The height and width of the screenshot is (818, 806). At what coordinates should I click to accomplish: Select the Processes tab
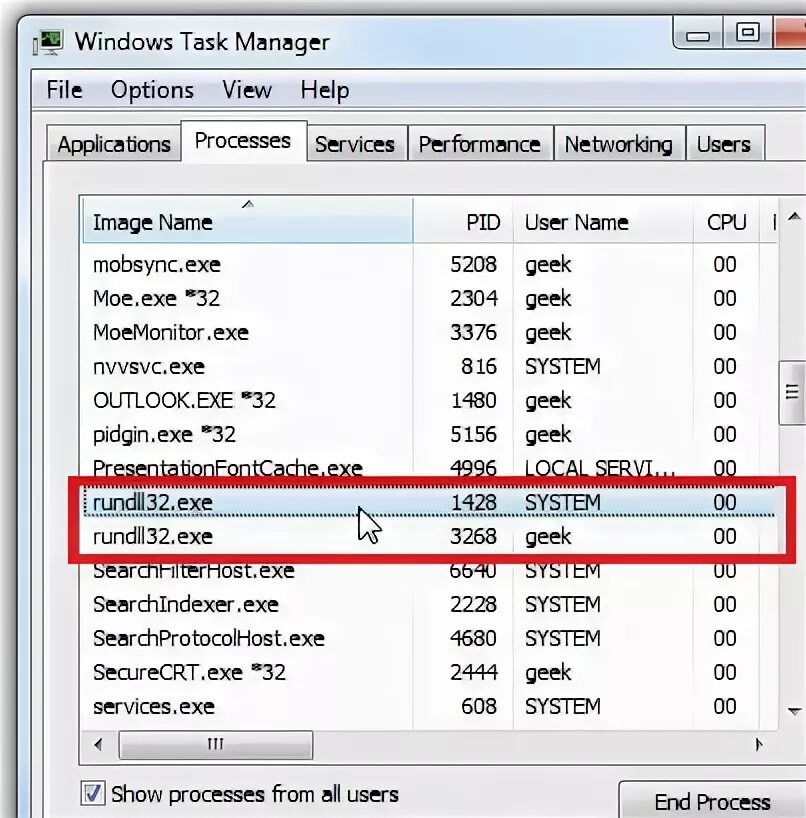(x=243, y=141)
